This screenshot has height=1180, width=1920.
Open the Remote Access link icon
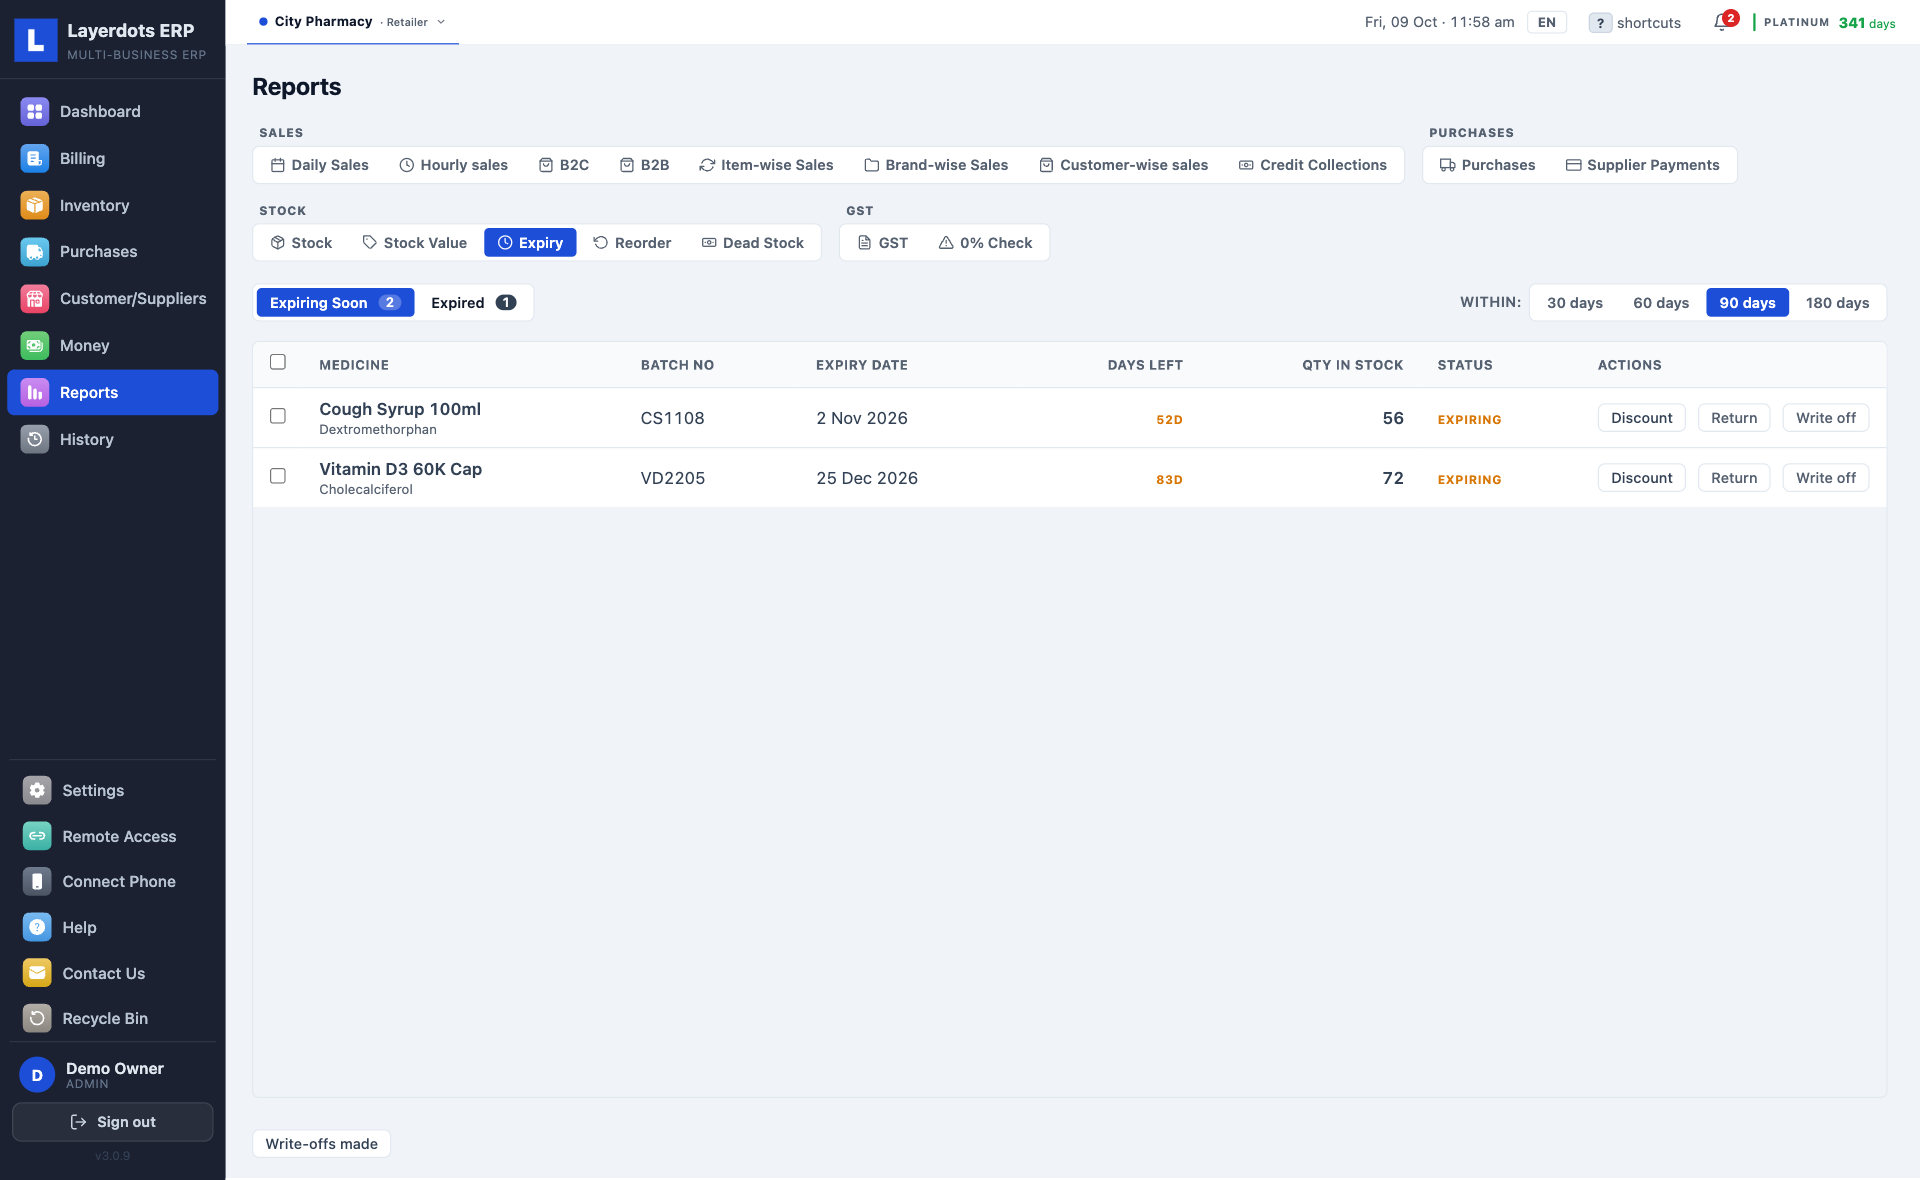coord(37,836)
